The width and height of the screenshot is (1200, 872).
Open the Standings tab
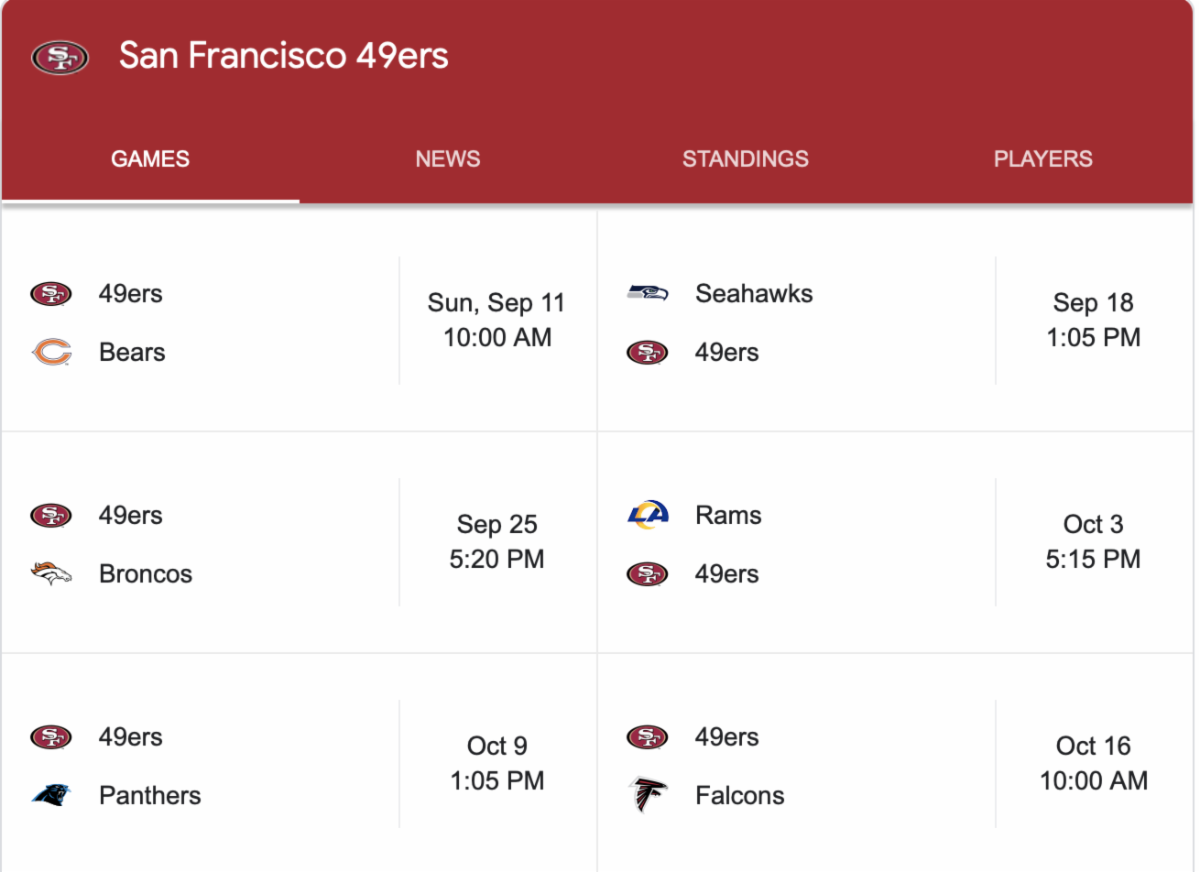coord(745,159)
